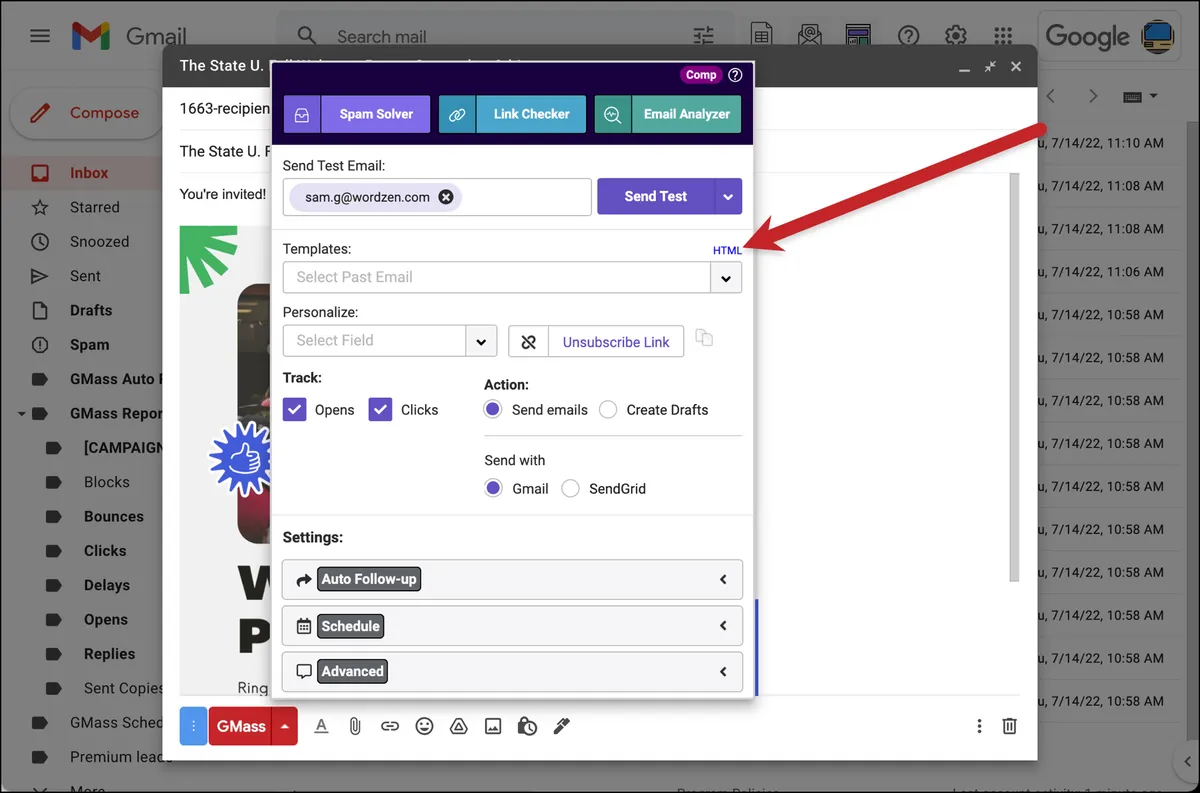Viewport: 1200px width, 793px height.
Task: Open Google account avatar
Action: [x=1159, y=36]
